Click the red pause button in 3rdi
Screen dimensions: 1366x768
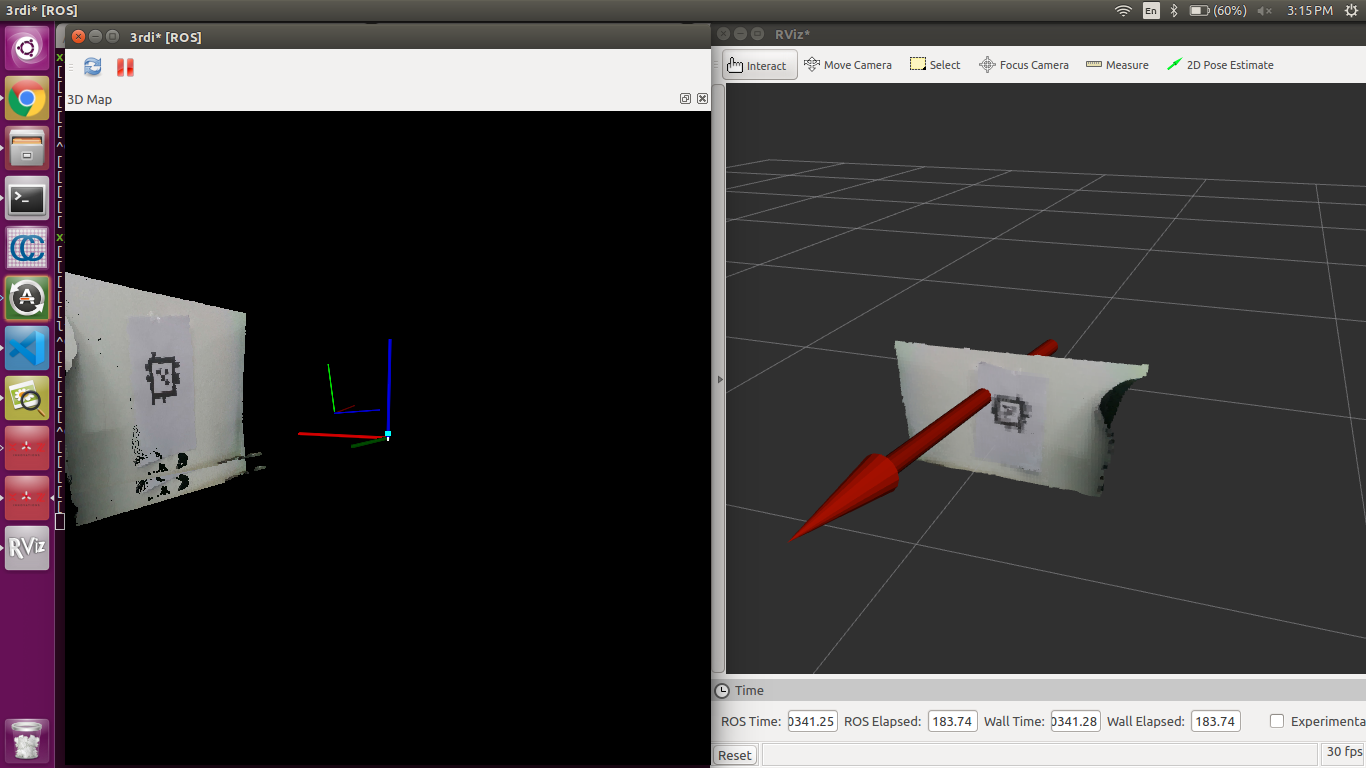point(125,67)
